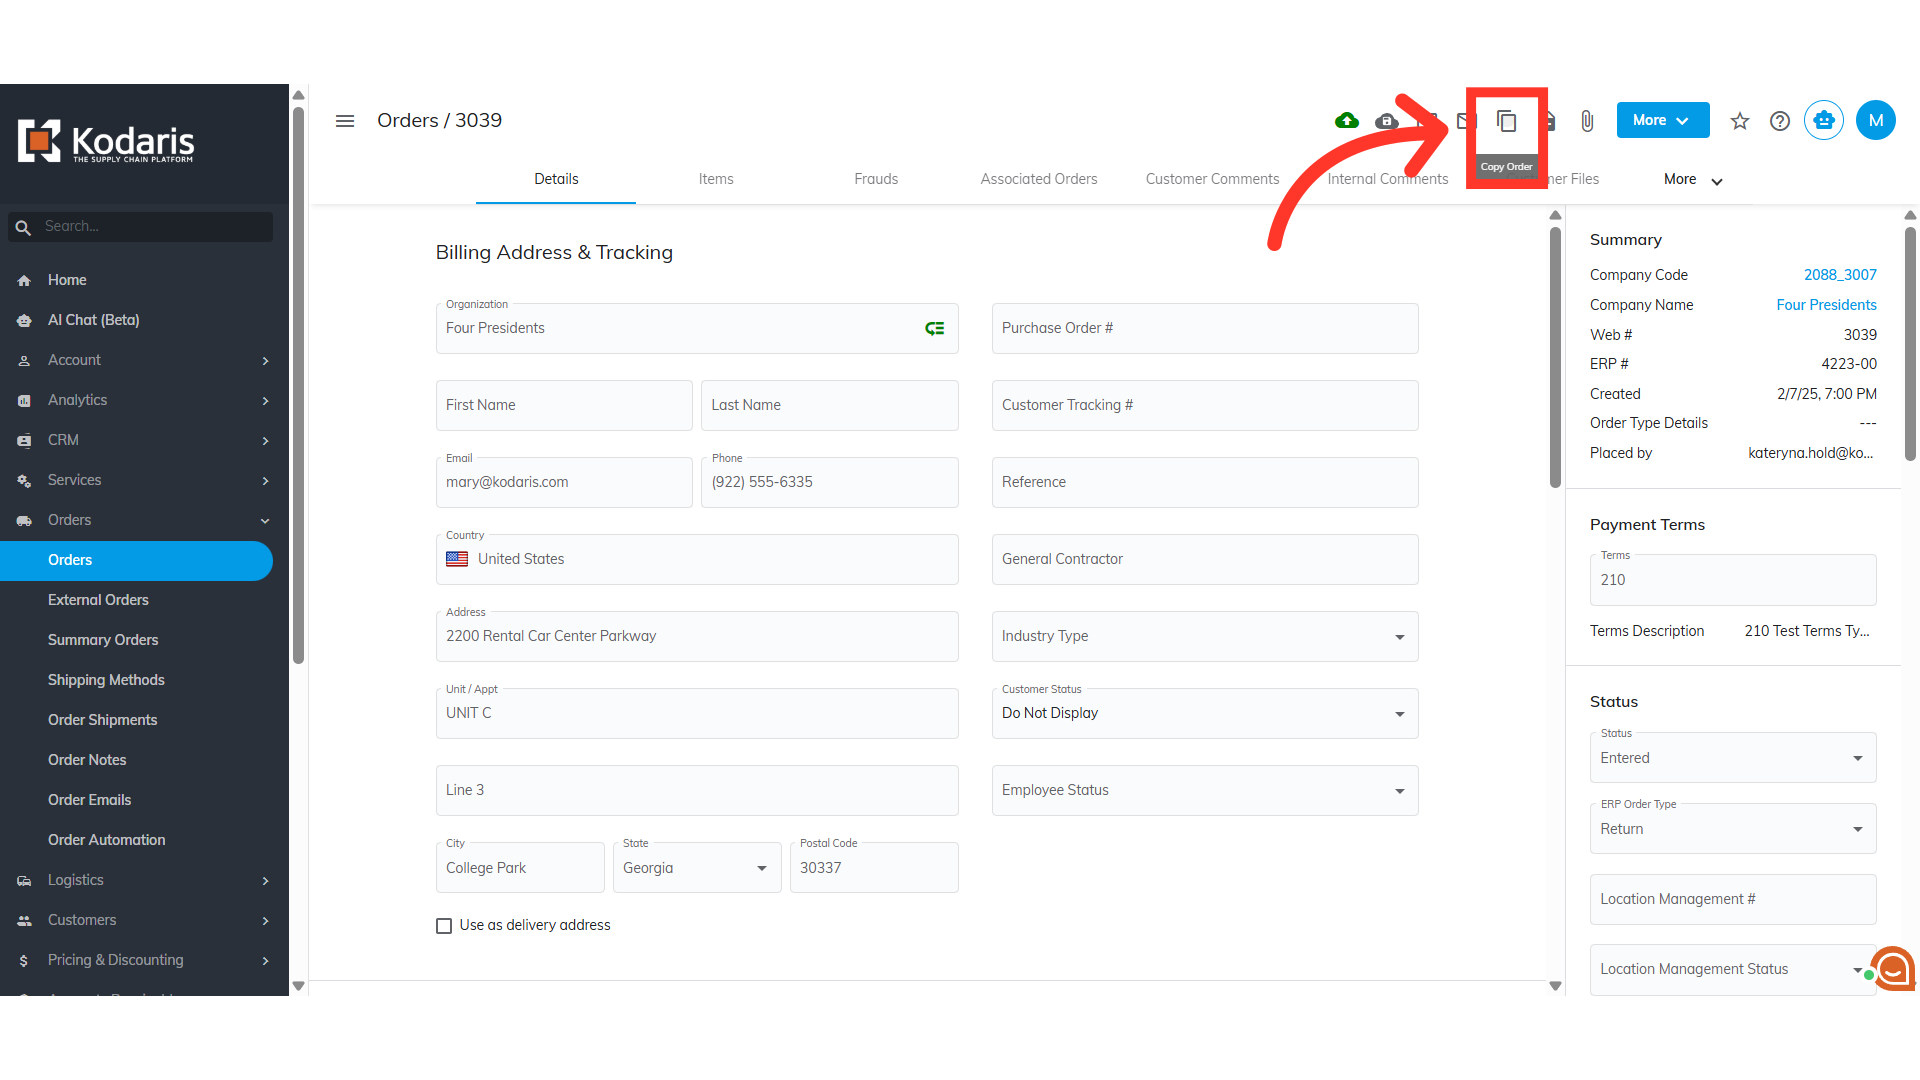Click the blue More button
This screenshot has width=1920, height=1080.
tap(1662, 120)
